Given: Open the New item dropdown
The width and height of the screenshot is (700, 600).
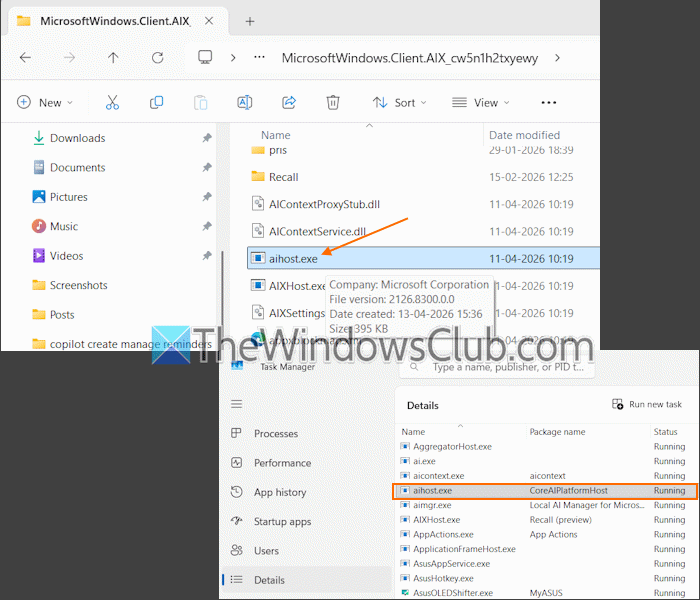Looking at the screenshot, I should pos(45,103).
